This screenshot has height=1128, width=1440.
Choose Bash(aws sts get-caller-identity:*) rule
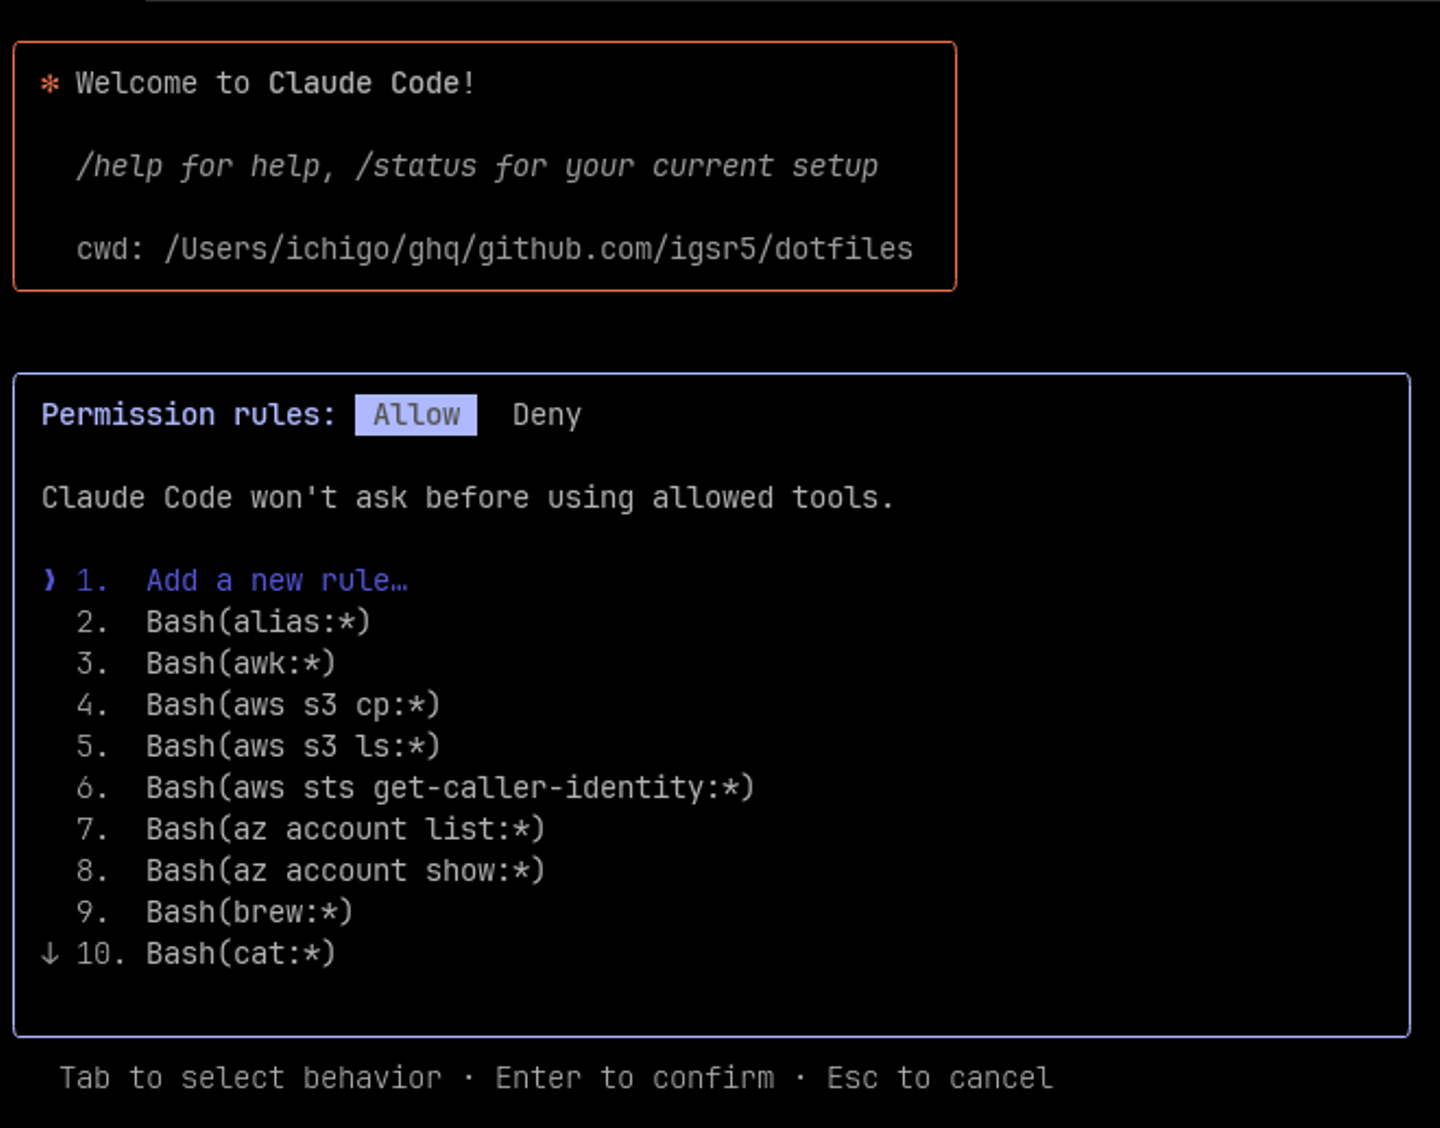point(450,788)
